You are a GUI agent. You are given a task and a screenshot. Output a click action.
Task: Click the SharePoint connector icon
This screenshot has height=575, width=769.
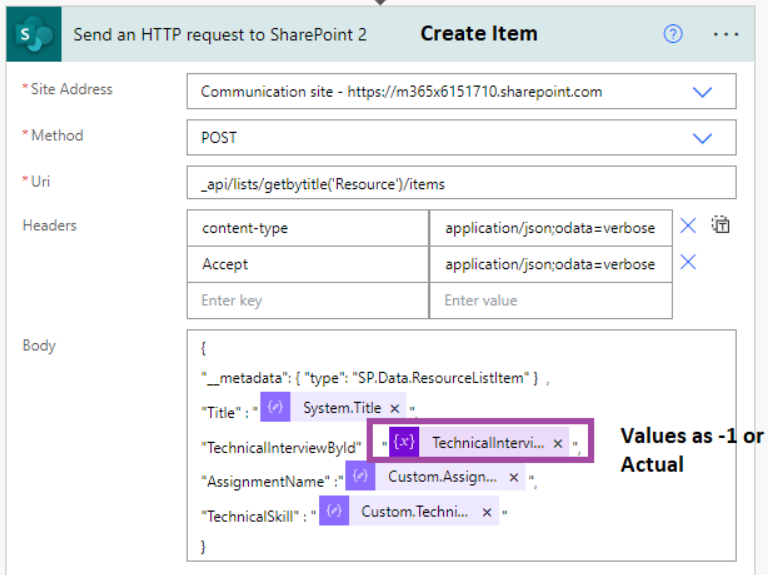34,34
